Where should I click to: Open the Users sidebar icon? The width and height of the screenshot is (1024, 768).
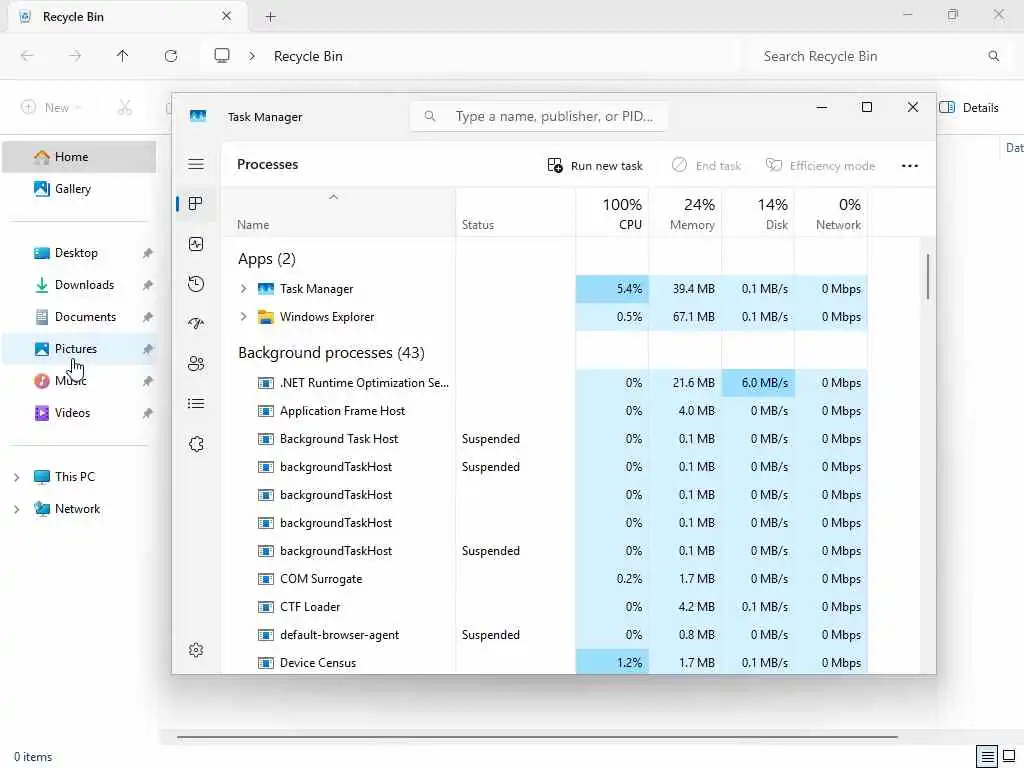[196, 364]
